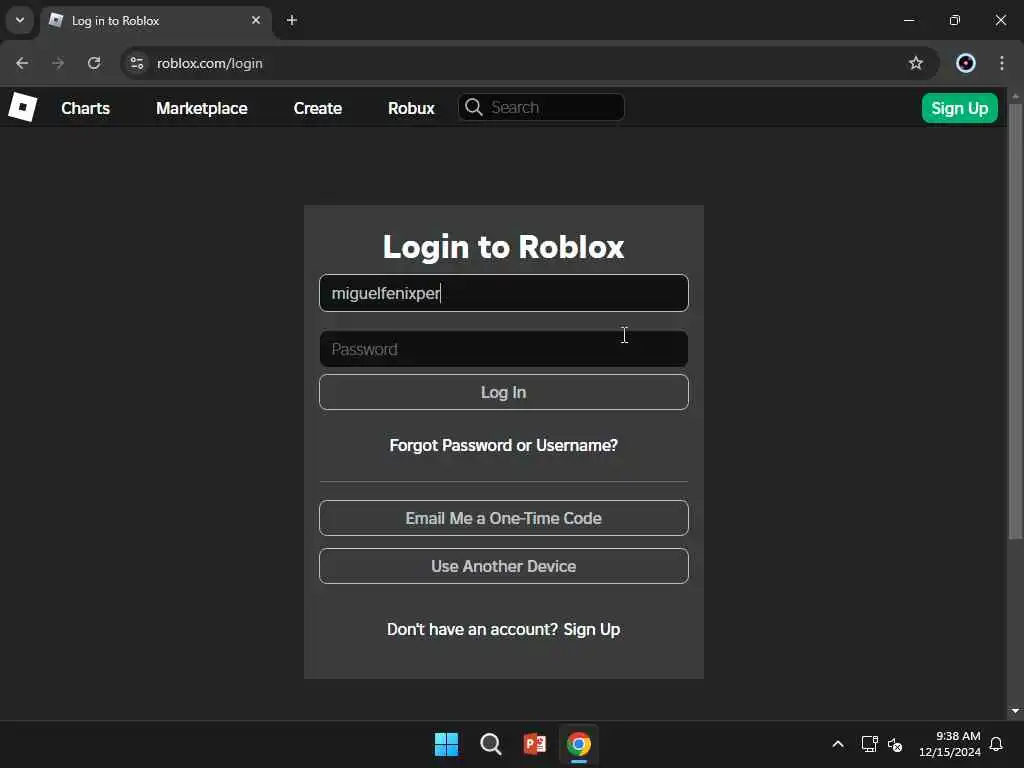This screenshot has width=1024, height=768.
Task: Click the scrollbar down arrow
Action: pyautogui.click(x=1015, y=711)
